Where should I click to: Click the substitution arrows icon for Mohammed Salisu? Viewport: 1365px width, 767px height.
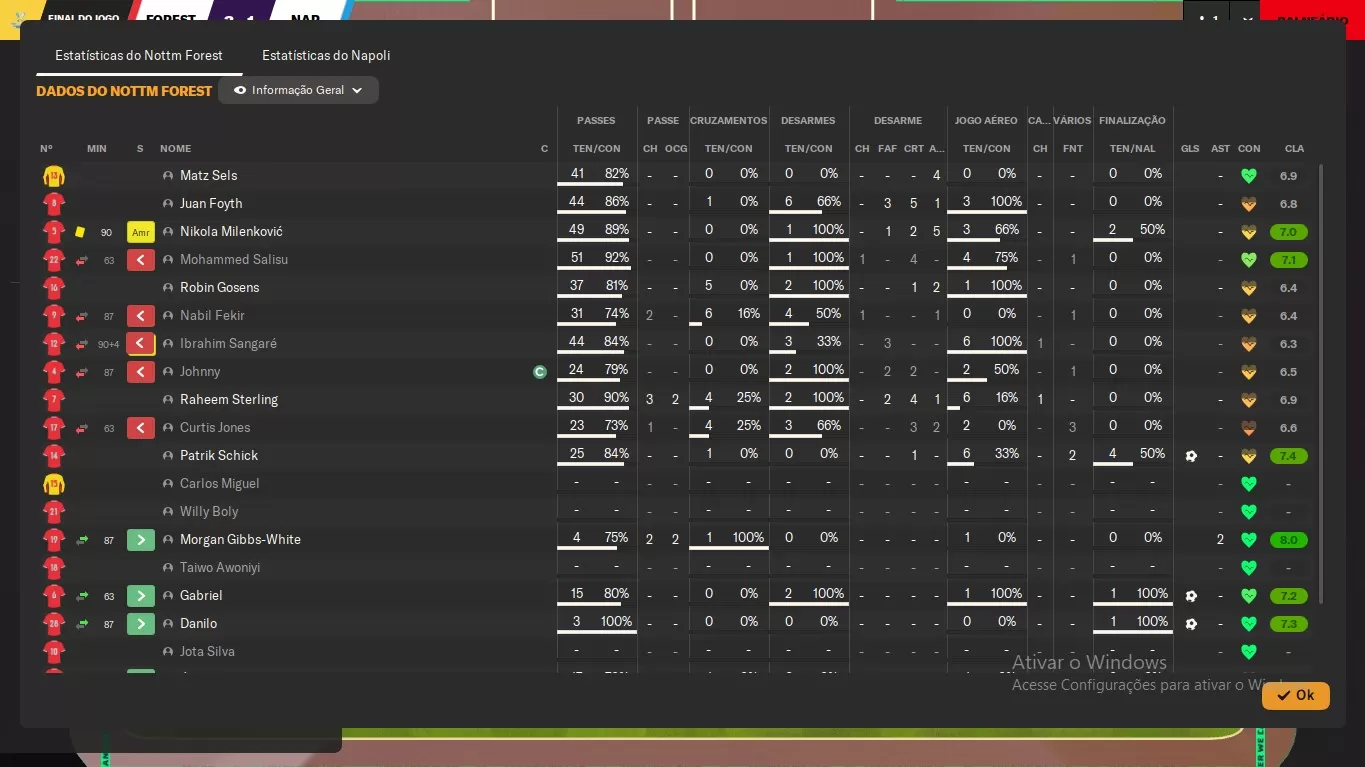82,260
